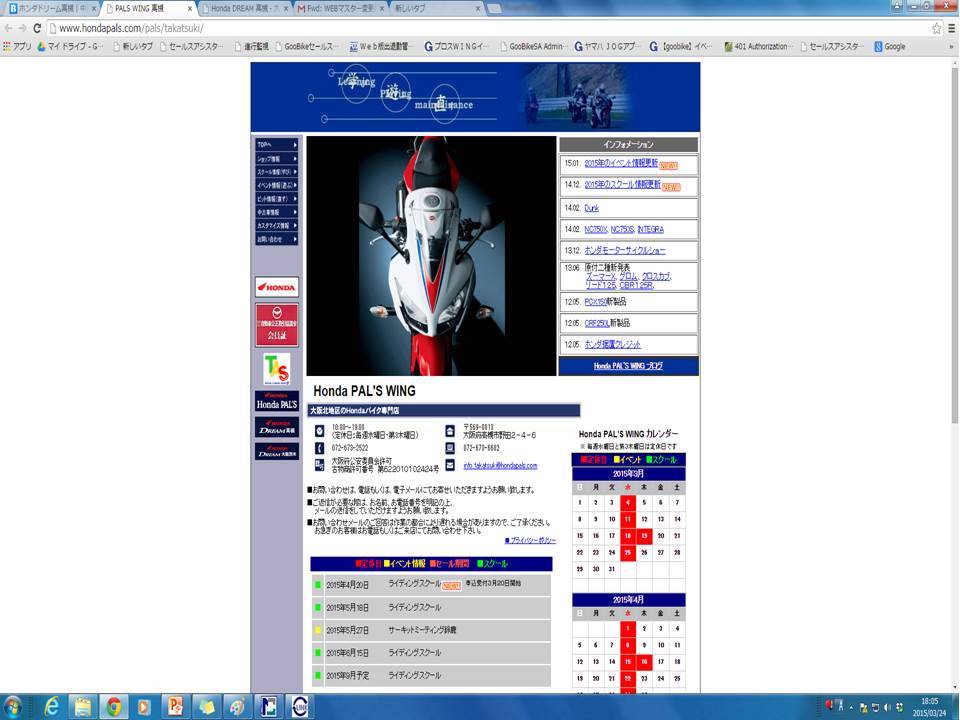Open the 中古車情報 sidebar menu item
Viewport: 960px width, 720px height.
coord(277,212)
